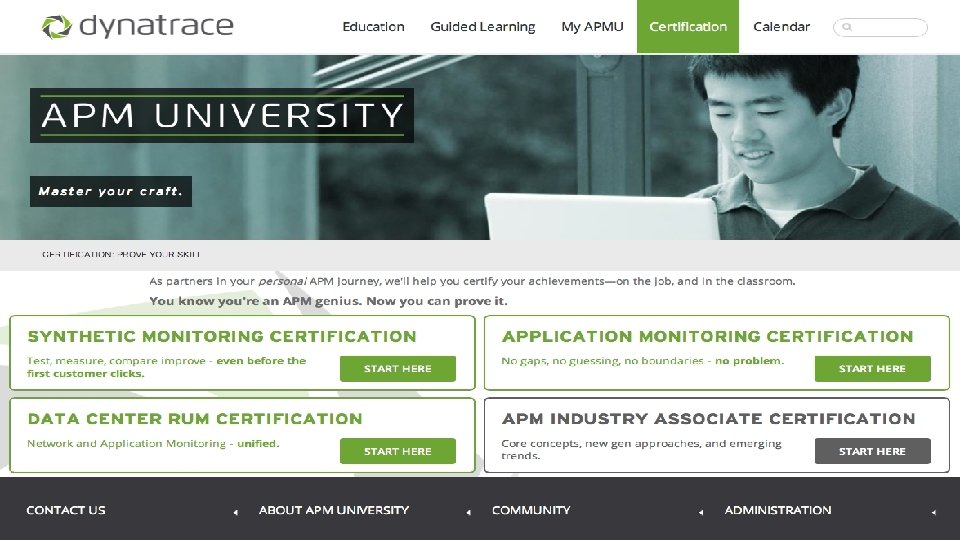Click the 'Certification: Prove your skill' breadcrumb text
The width and height of the screenshot is (960, 540).
coord(121,254)
